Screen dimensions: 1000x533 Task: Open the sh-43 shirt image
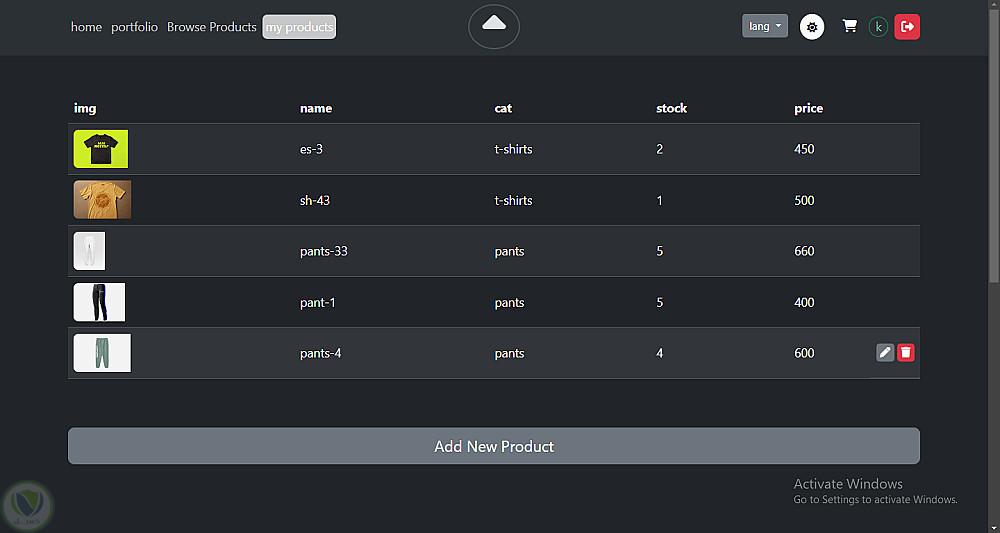click(102, 200)
